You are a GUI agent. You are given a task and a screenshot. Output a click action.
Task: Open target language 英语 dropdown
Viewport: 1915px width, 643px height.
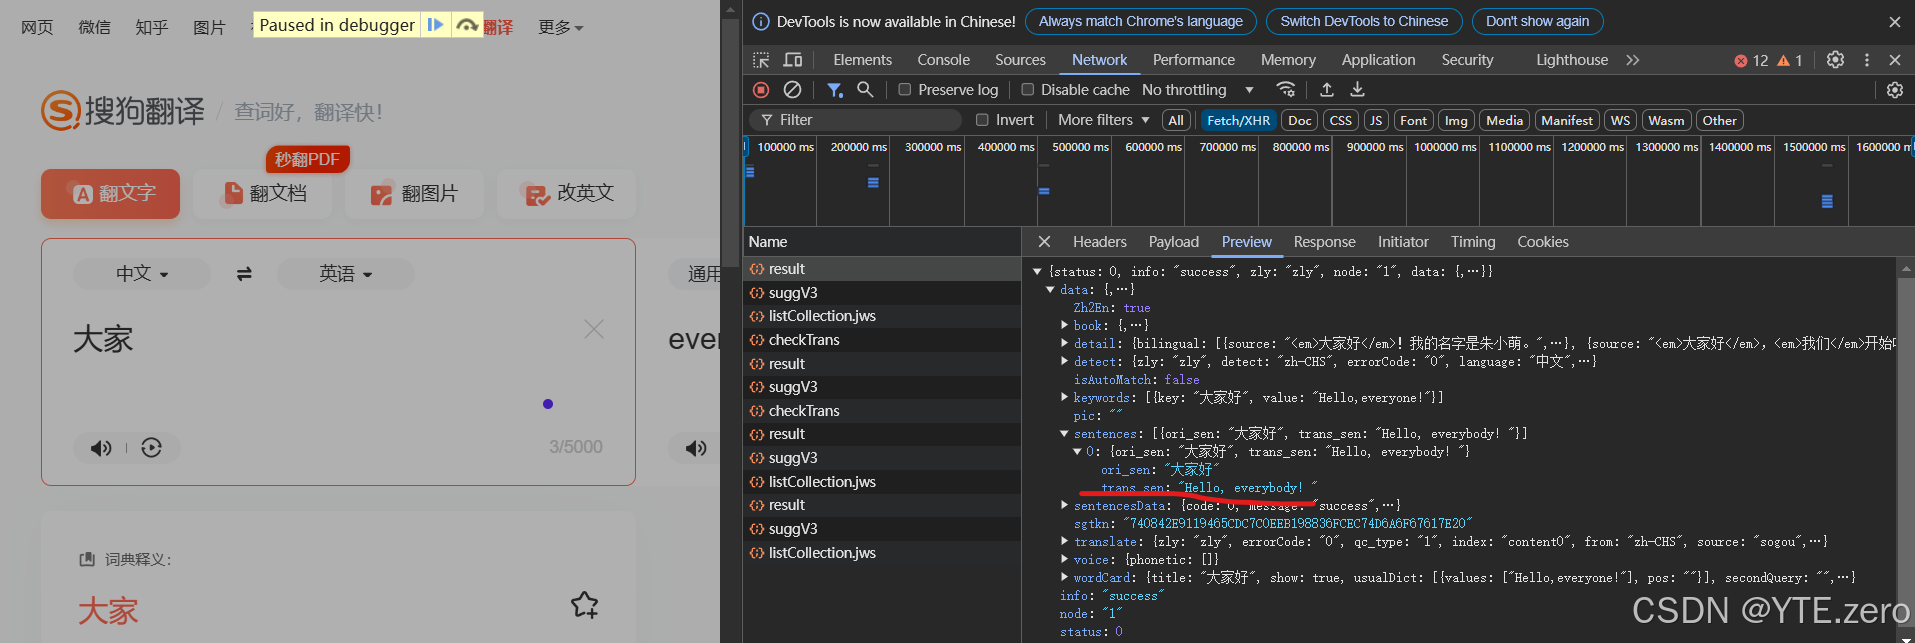[345, 274]
